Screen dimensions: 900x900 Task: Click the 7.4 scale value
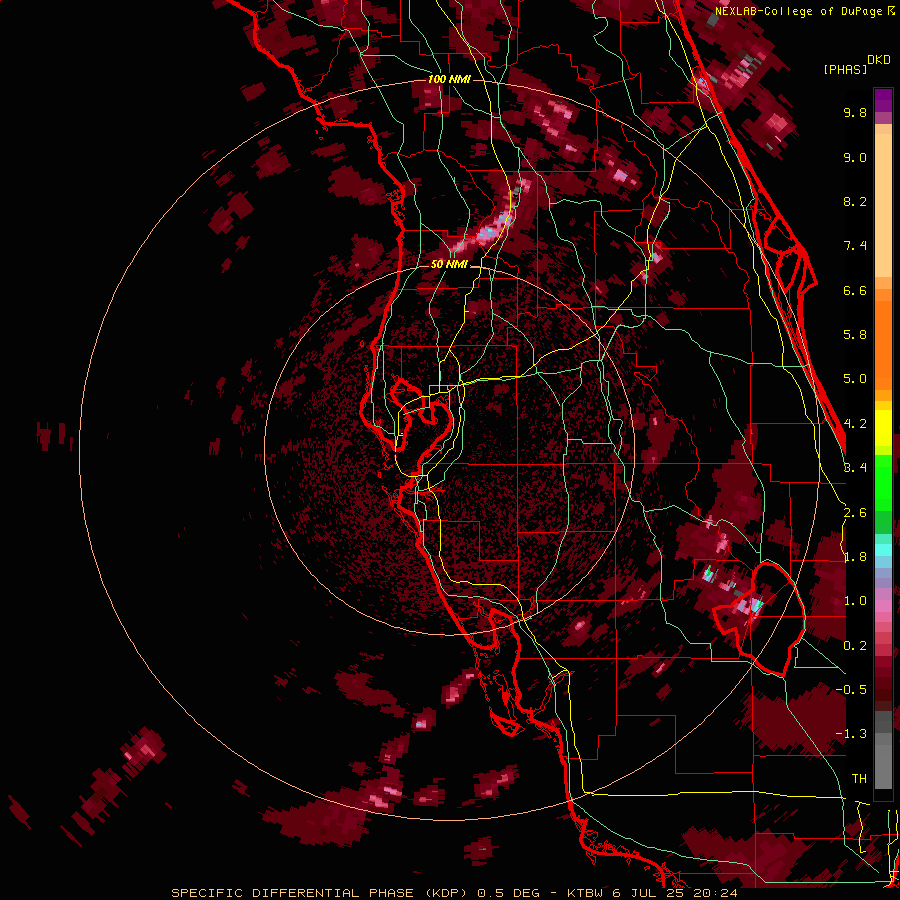point(855,246)
